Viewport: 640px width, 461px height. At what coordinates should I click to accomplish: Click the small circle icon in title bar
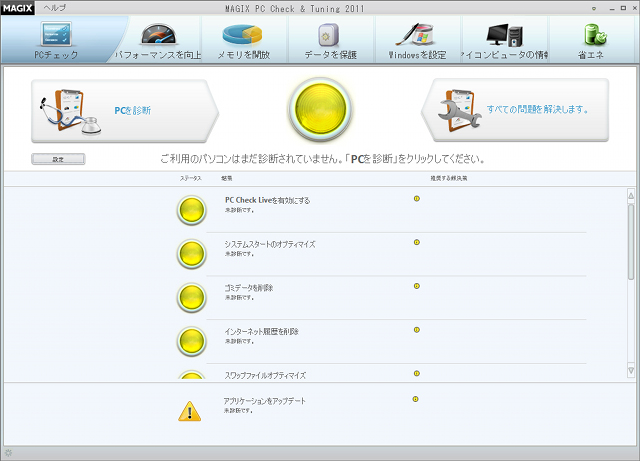[x=594, y=8]
